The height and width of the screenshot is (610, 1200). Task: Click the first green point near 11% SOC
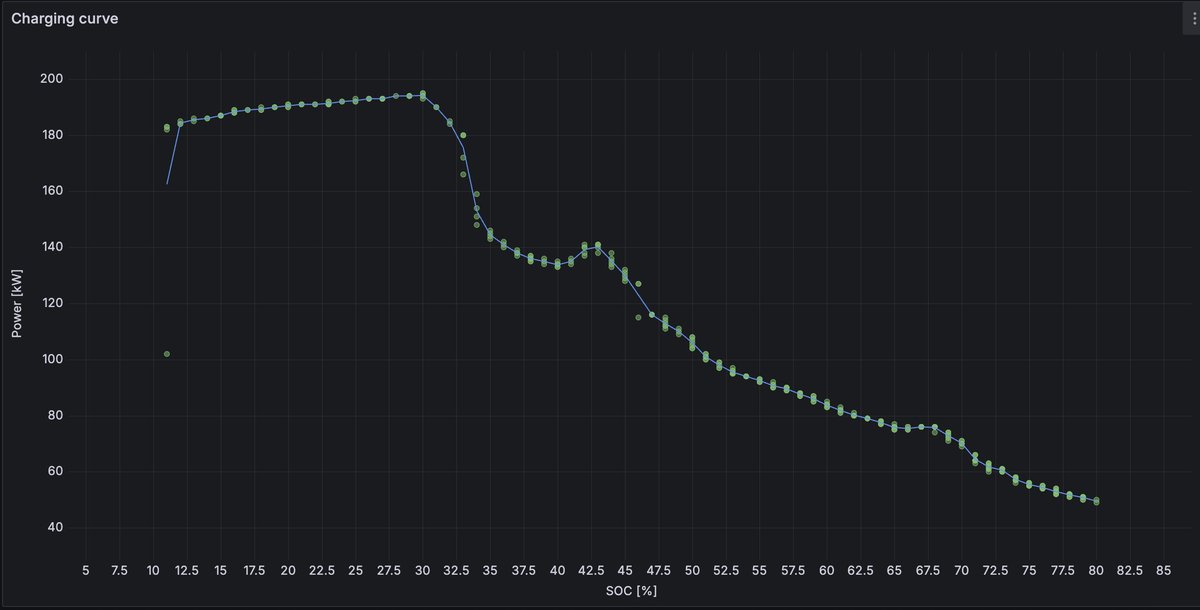[166, 126]
